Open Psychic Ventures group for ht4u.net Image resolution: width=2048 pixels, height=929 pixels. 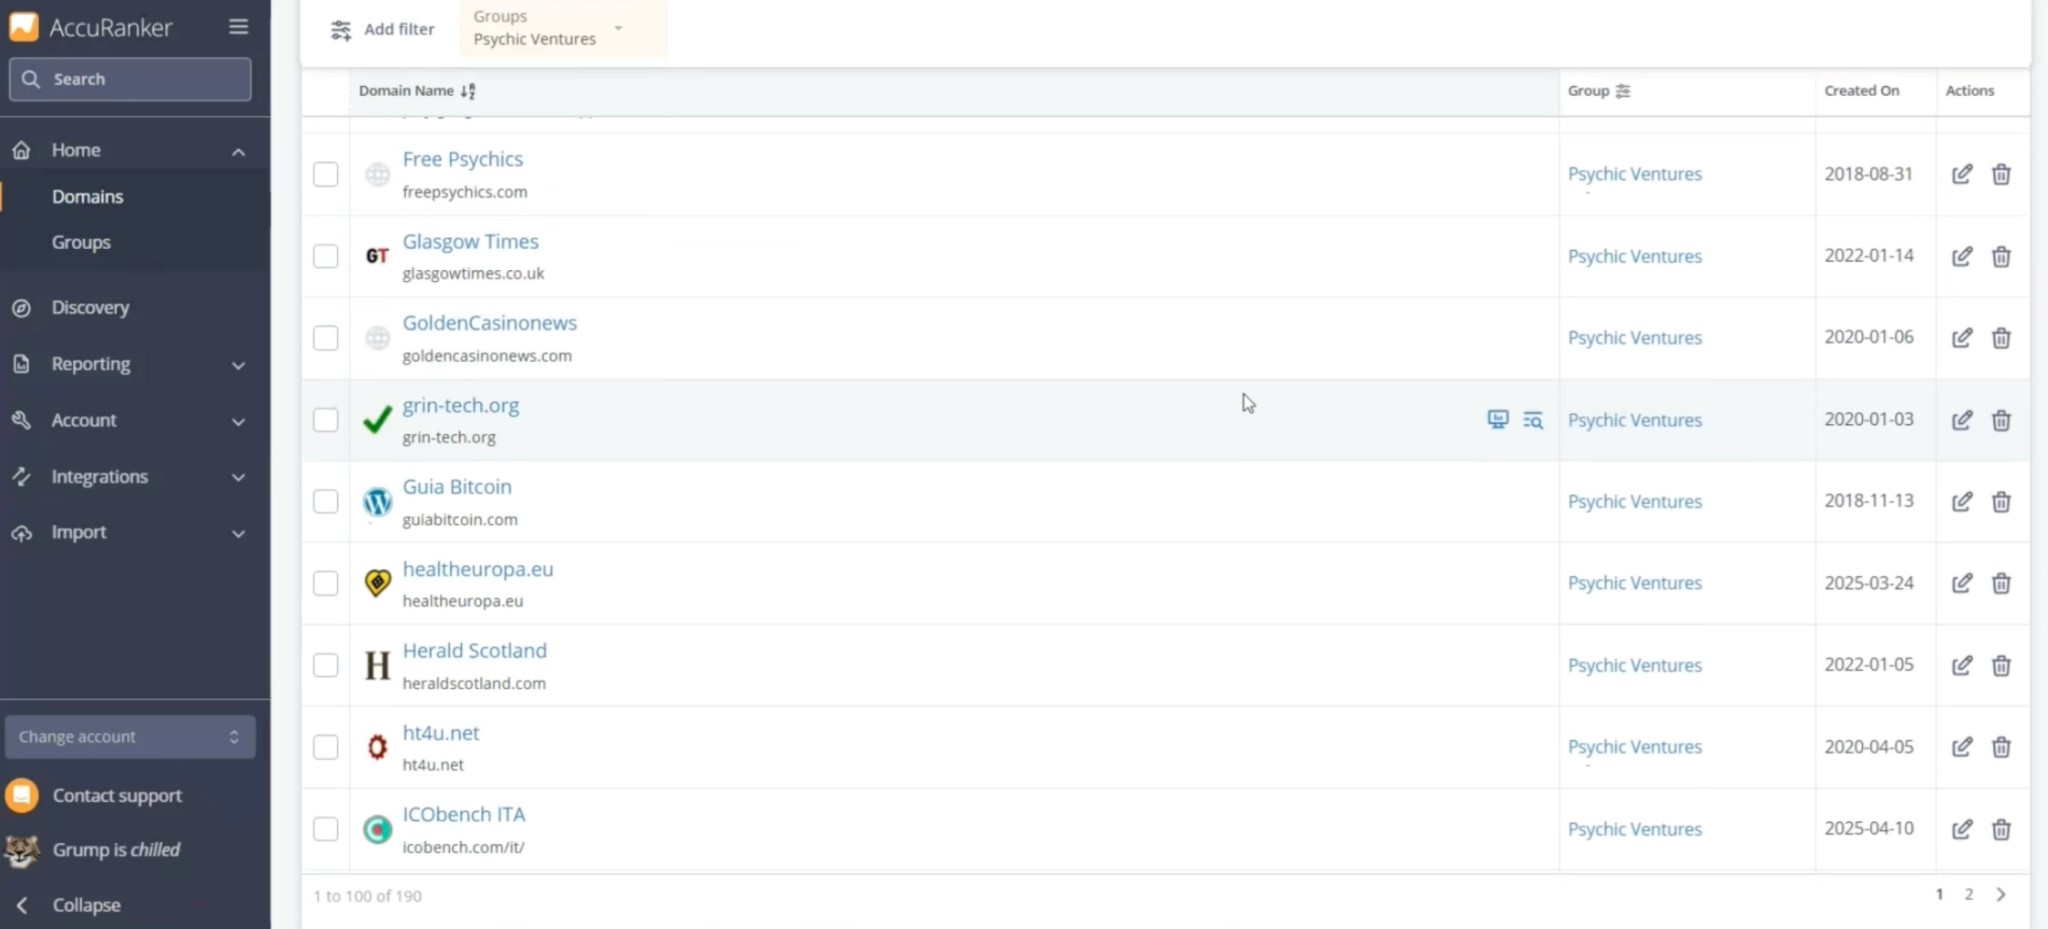click(x=1634, y=747)
